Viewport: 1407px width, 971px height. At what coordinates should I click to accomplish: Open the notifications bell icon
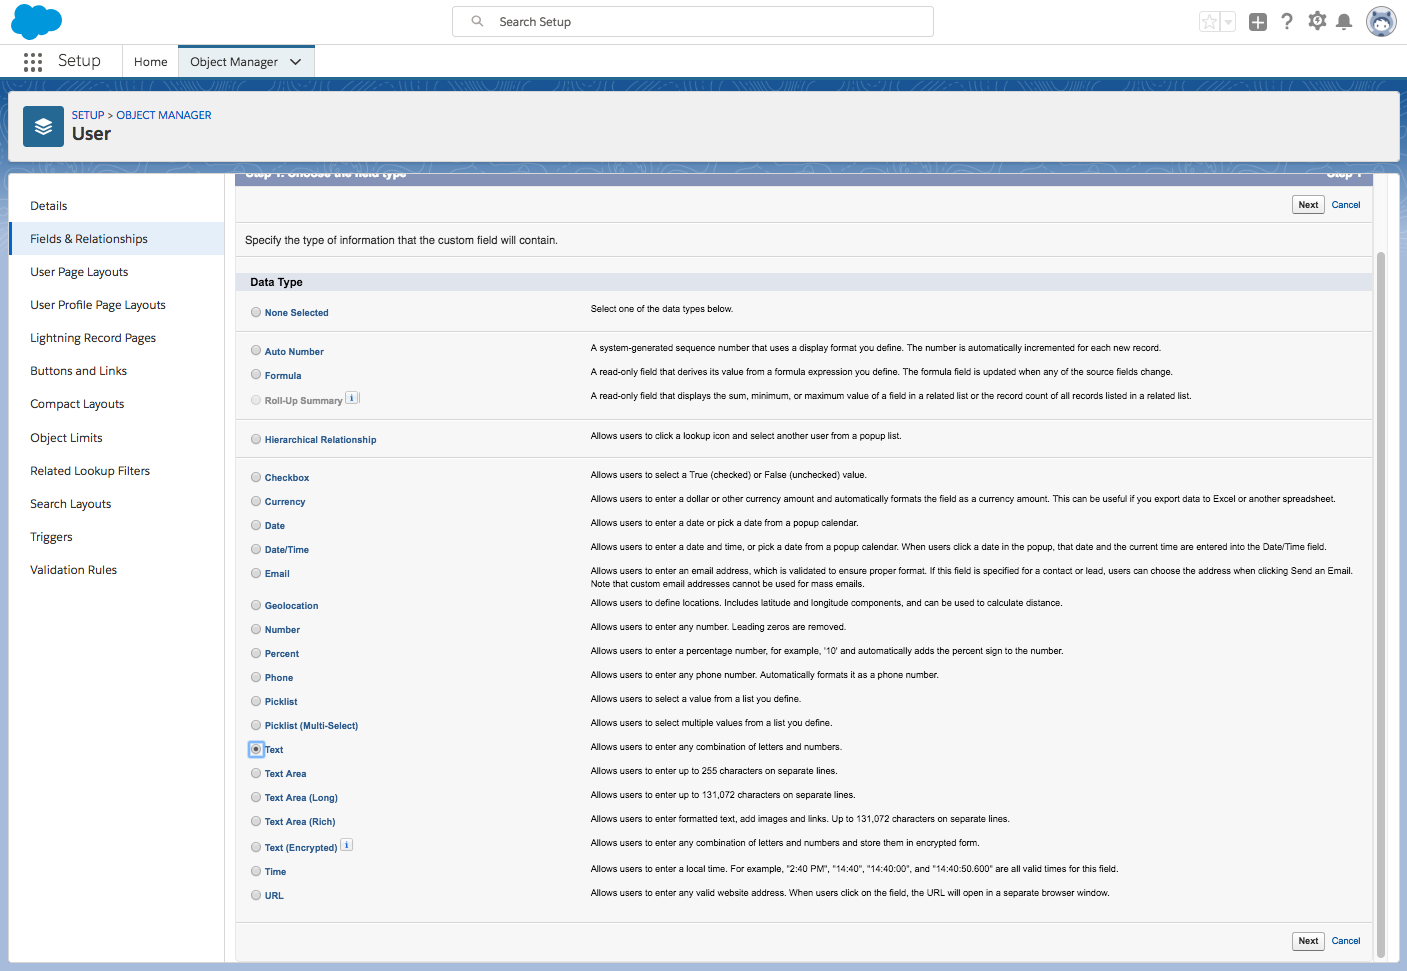(x=1345, y=22)
